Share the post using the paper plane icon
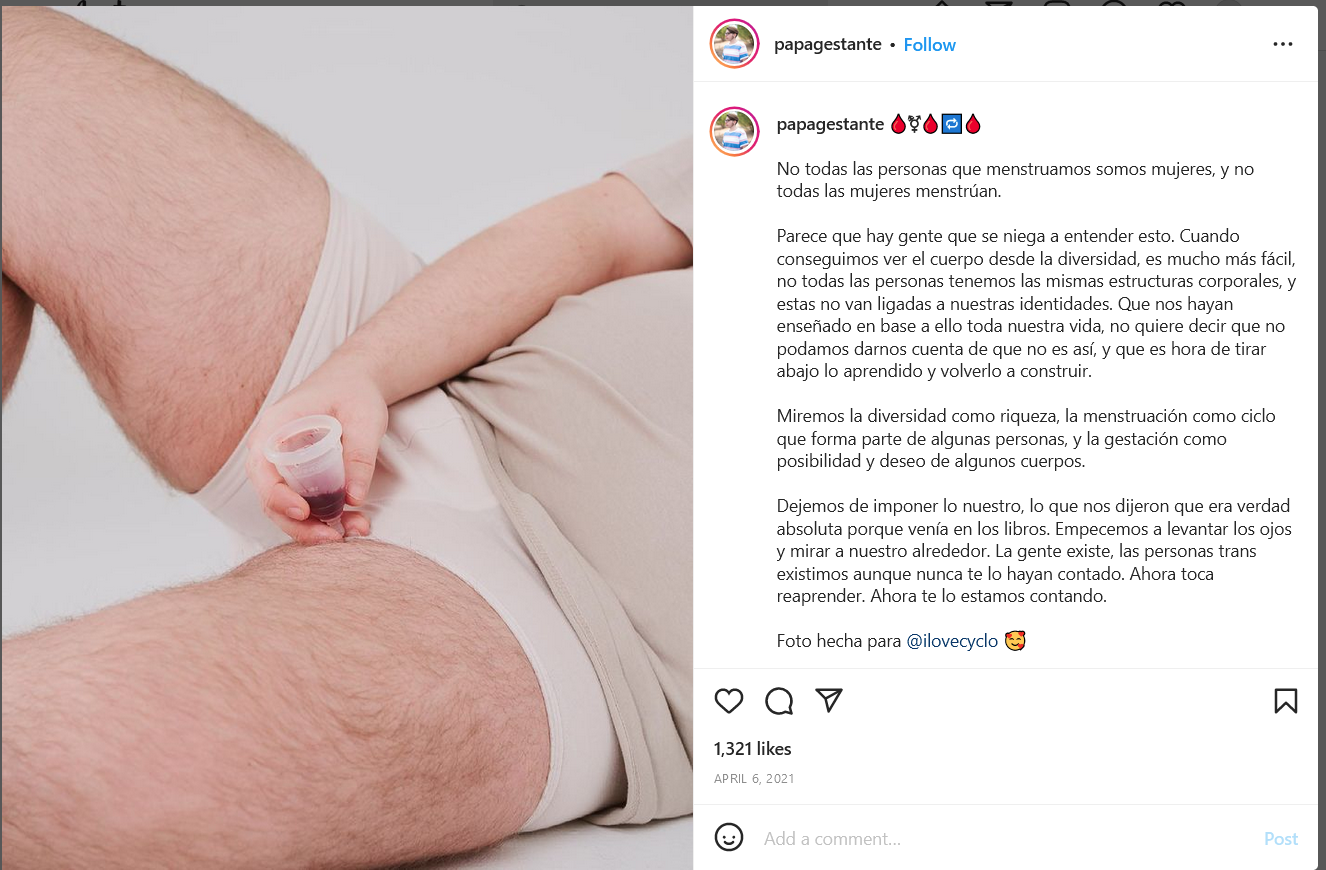This screenshot has height=870, width=1326. 829,700
